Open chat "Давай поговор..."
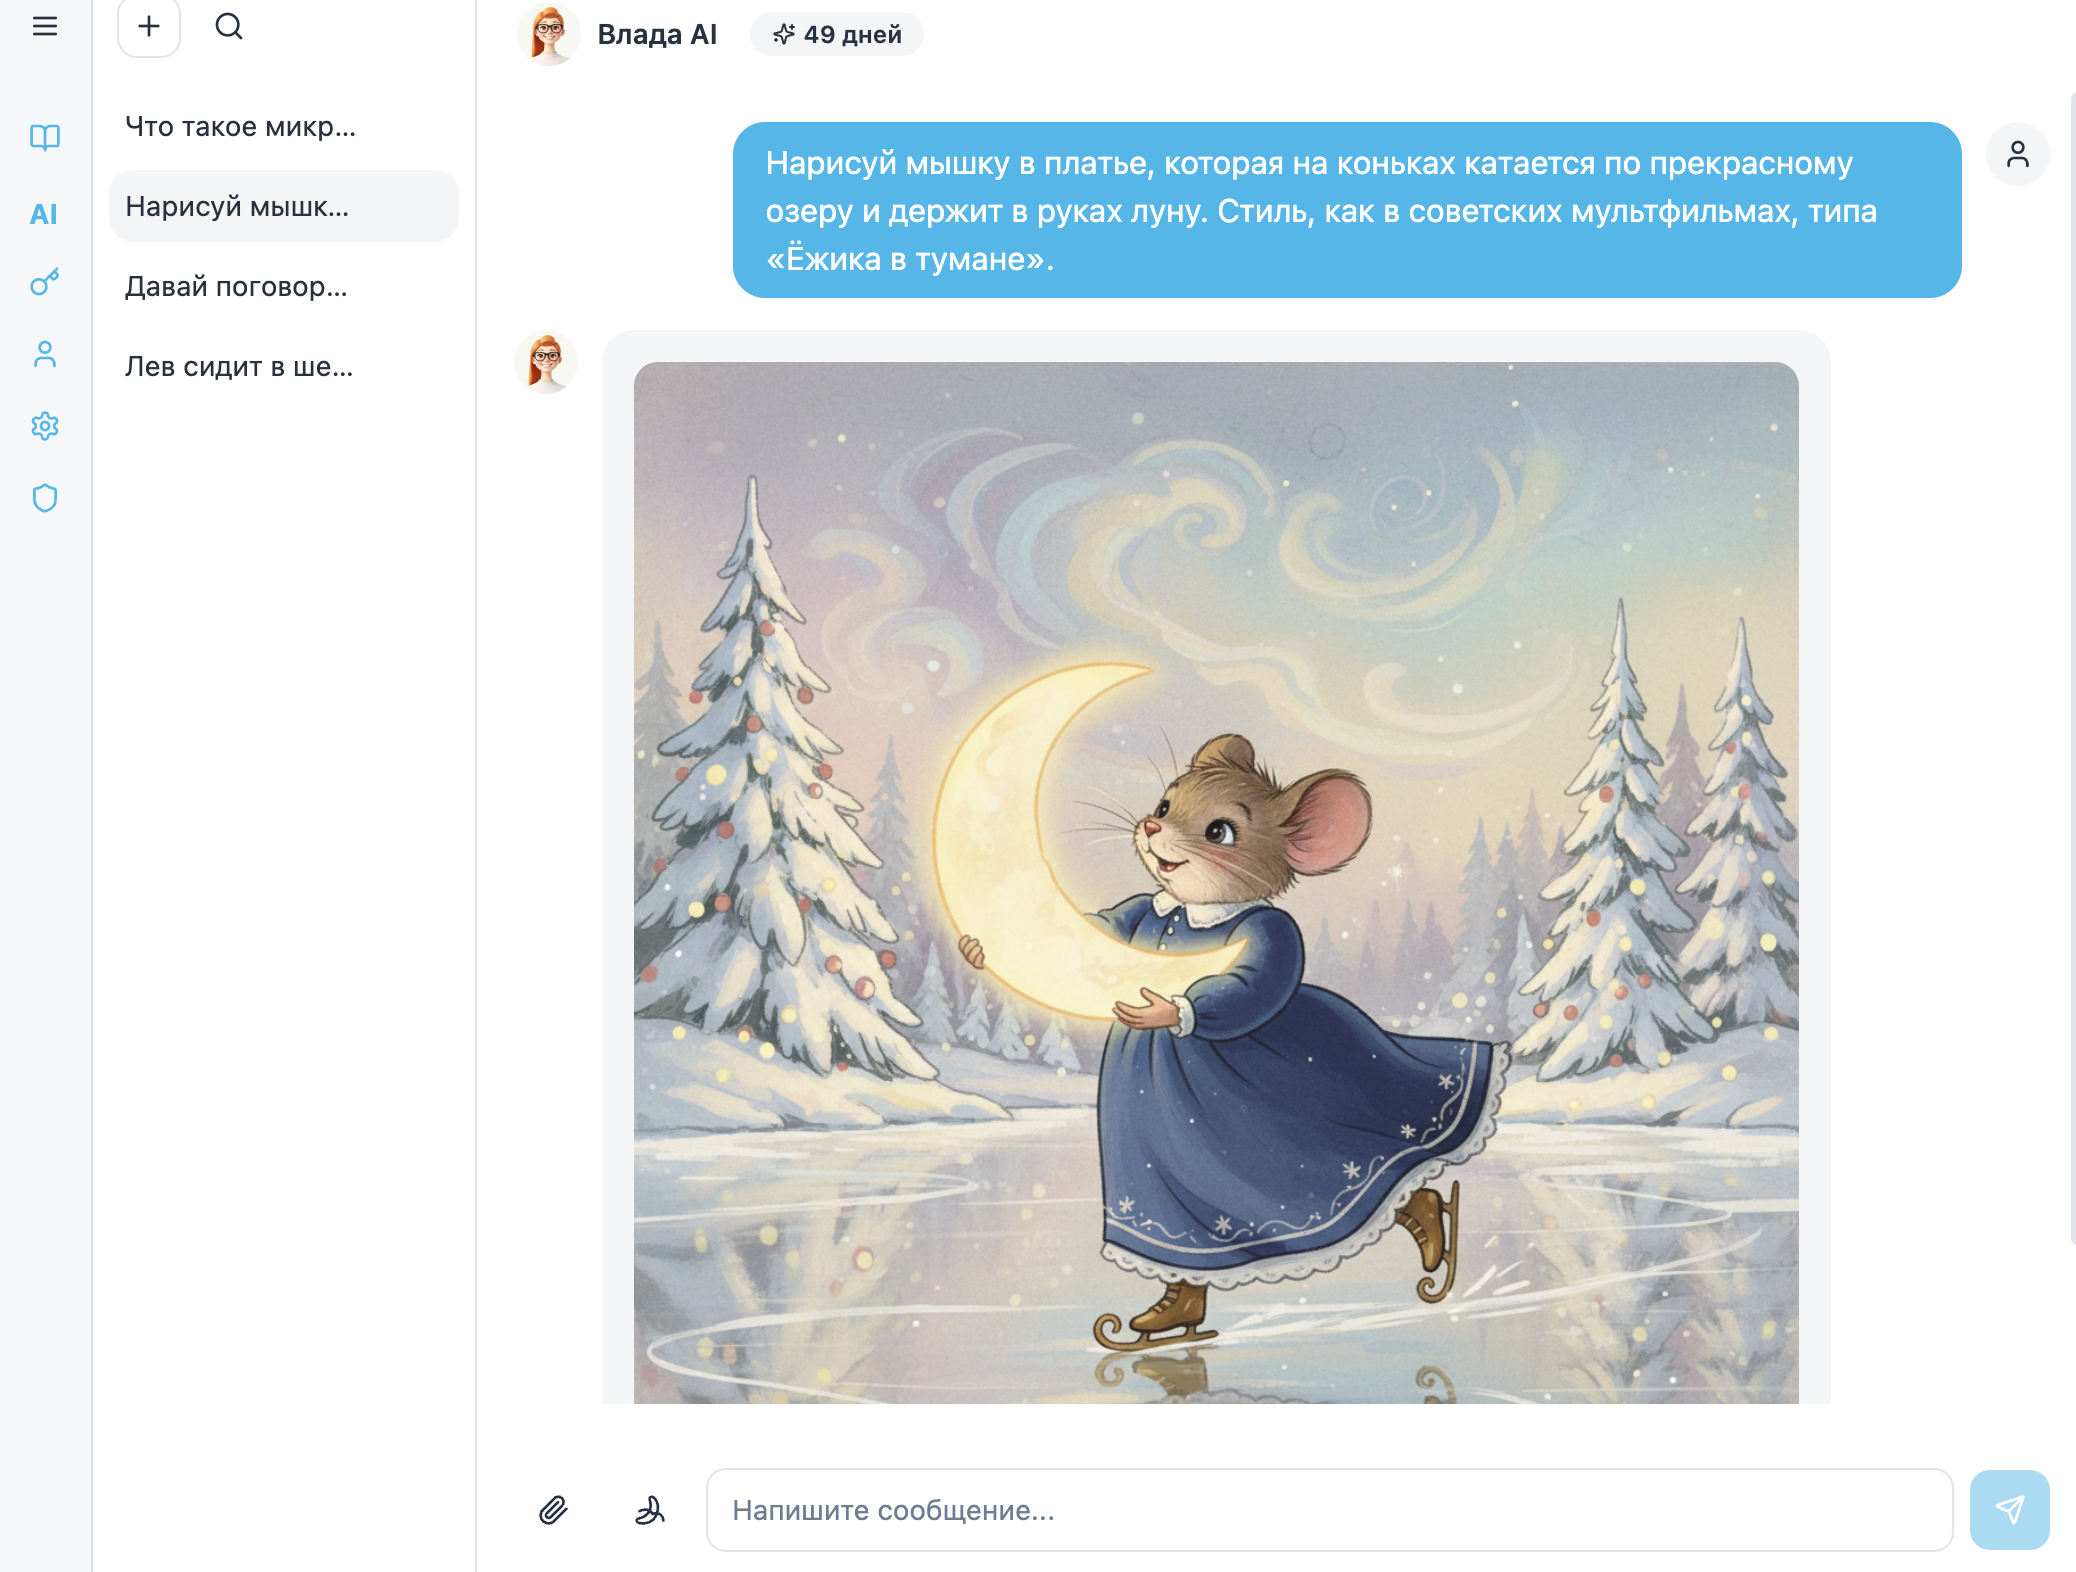The image size is (2076, 1572). [x=236, y=287]
